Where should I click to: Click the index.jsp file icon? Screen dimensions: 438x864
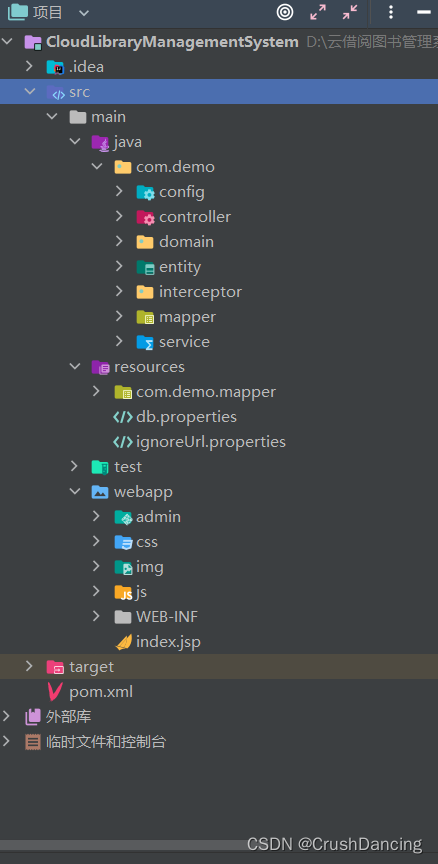click(x=123, y=642)
